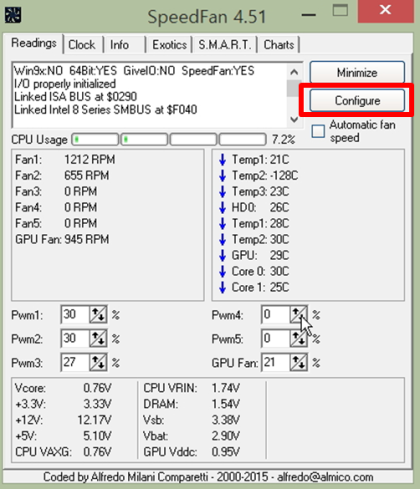Click the down arrow icon beside Temp1: 21C

click(x=222, y=160)
